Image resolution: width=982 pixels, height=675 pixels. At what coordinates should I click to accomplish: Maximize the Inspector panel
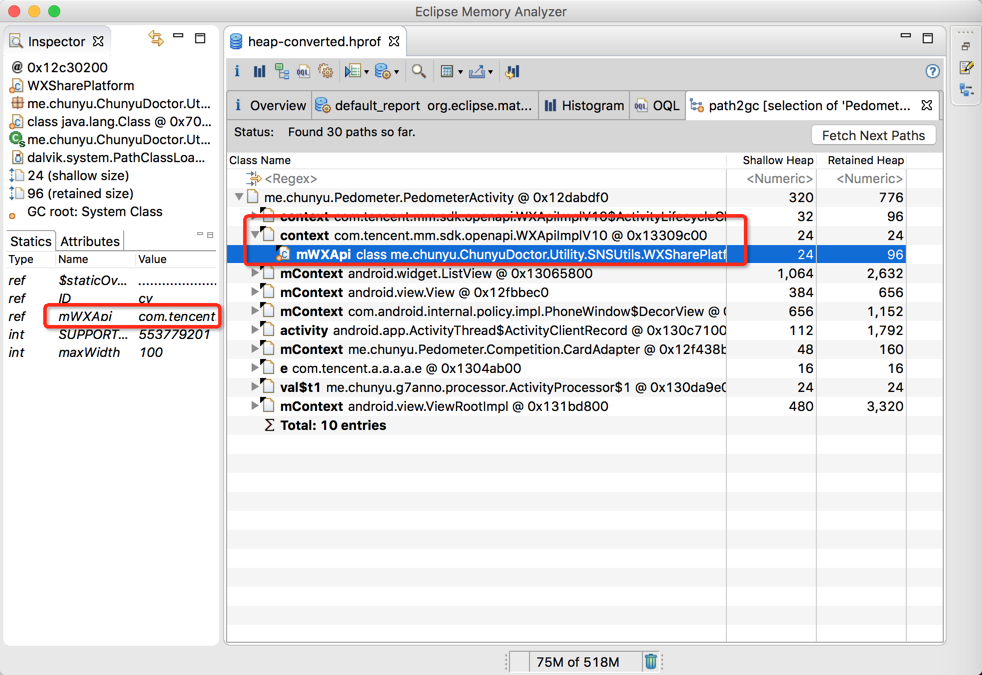pyautogui.click(x=200, y=38)
